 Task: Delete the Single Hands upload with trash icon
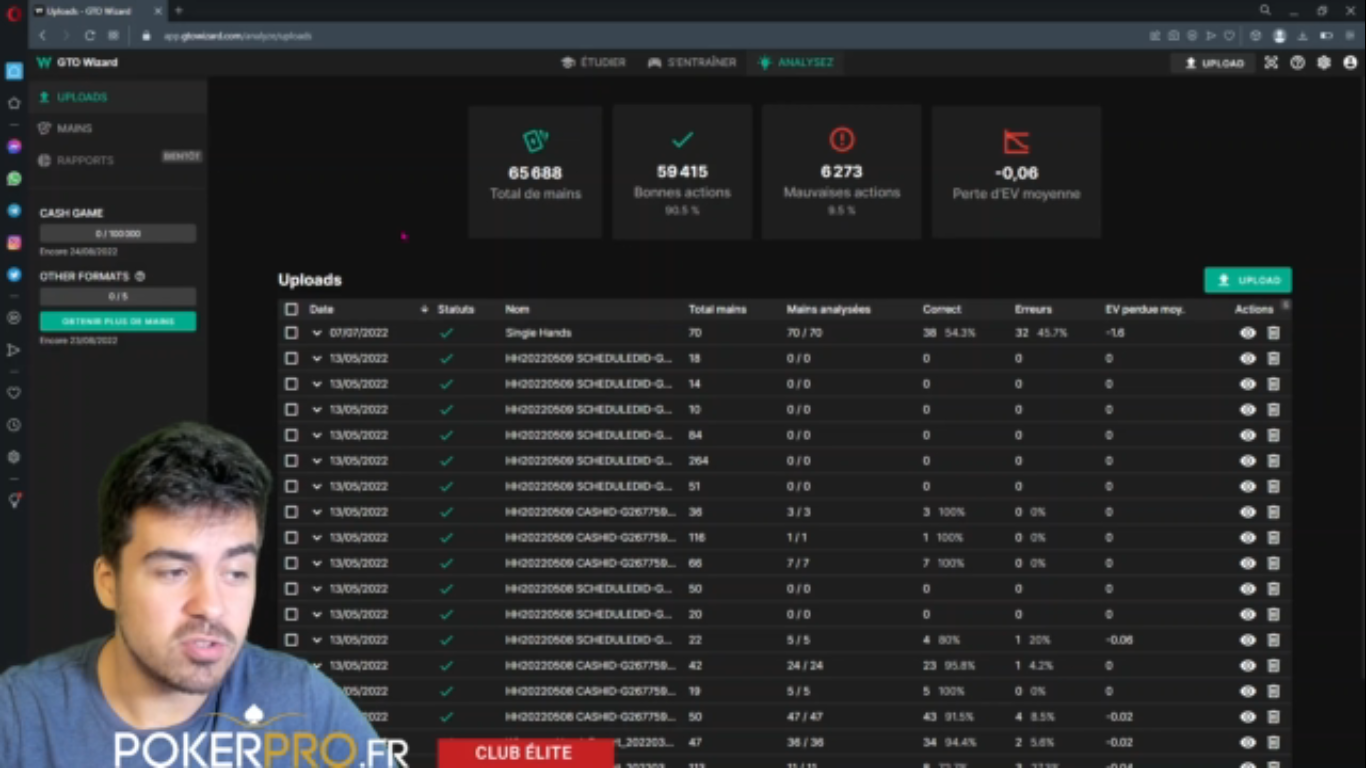point(1273,333)
